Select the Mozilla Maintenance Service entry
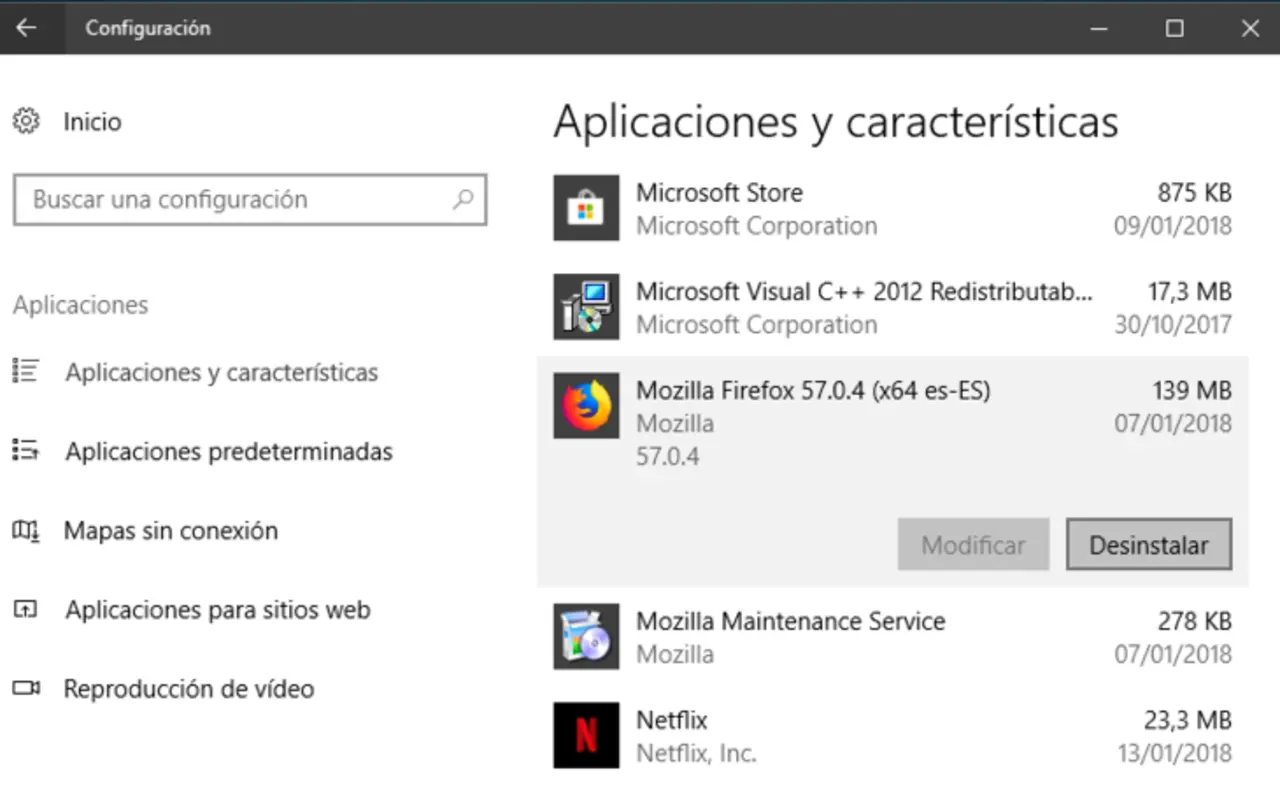 click(x=791, y=621)
